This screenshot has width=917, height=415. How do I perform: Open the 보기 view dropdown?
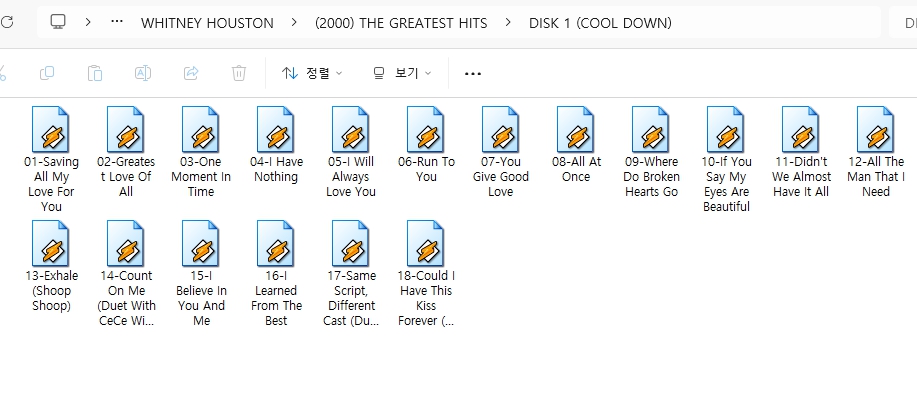[402, 73]
